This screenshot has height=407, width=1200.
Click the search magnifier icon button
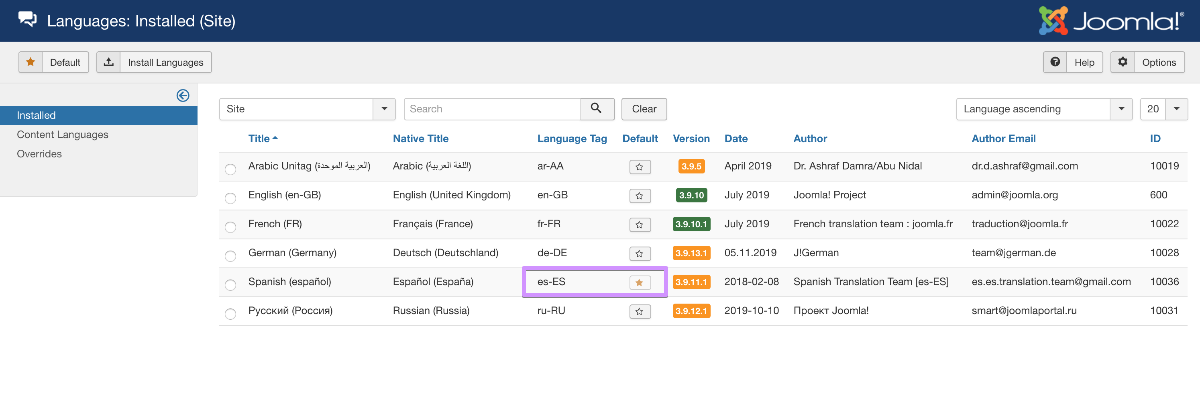pos(596,109)
